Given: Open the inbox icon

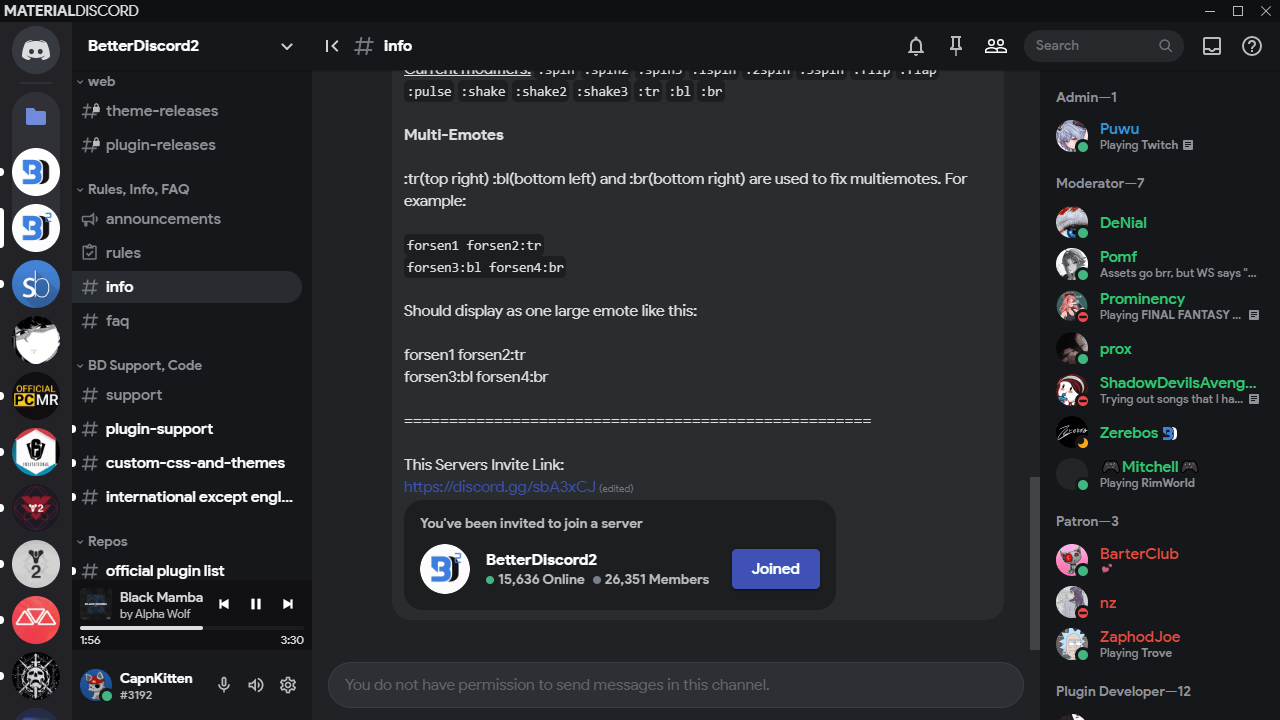Looking at the screenshot, I should pos(1212,46).
